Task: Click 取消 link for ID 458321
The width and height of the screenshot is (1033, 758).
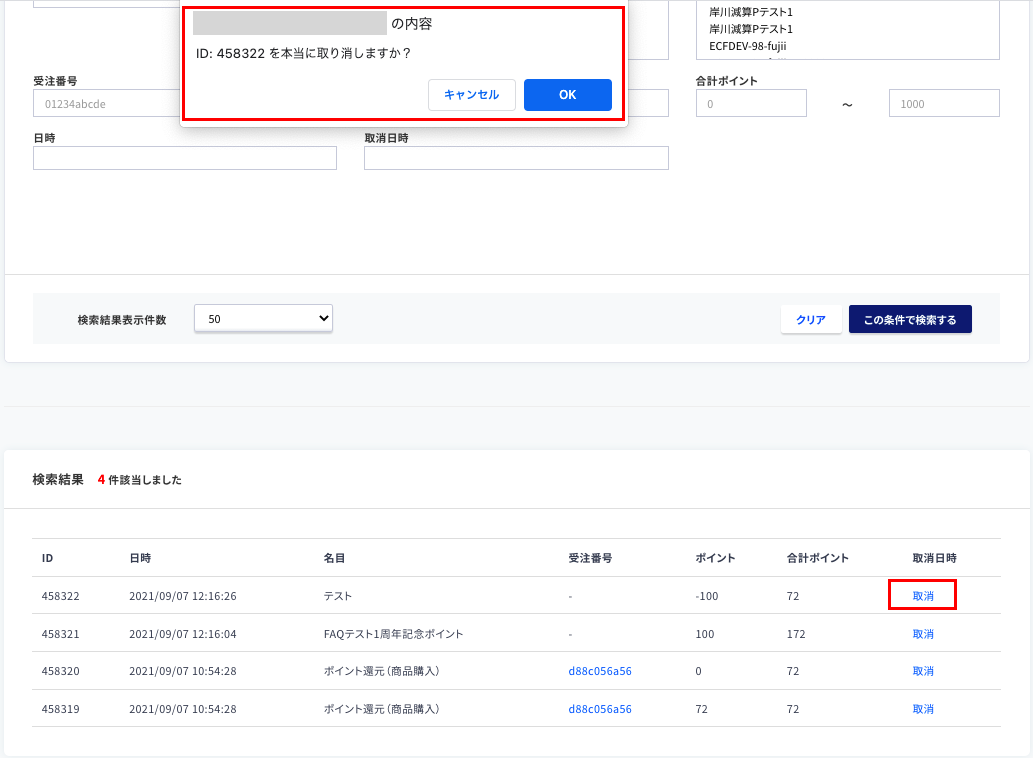Action: 922,634
